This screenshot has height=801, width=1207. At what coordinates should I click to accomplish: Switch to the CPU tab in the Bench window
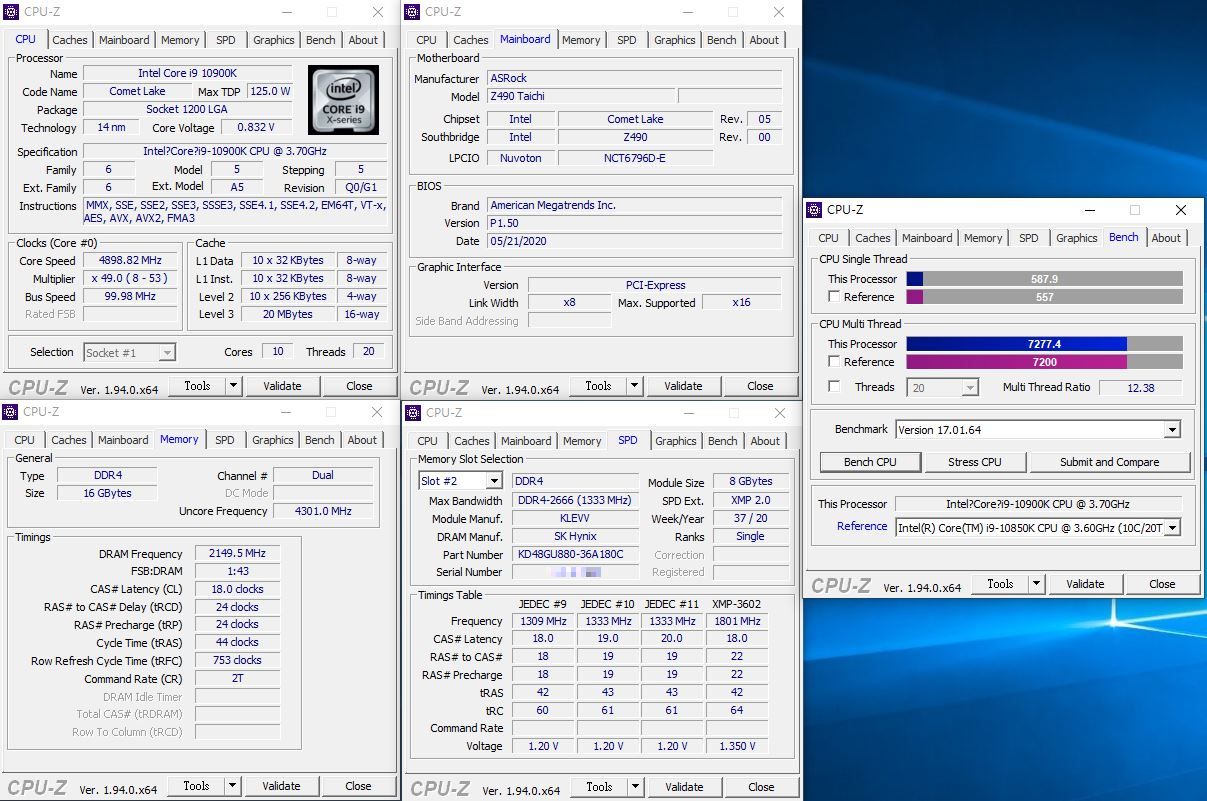[829, 238]
